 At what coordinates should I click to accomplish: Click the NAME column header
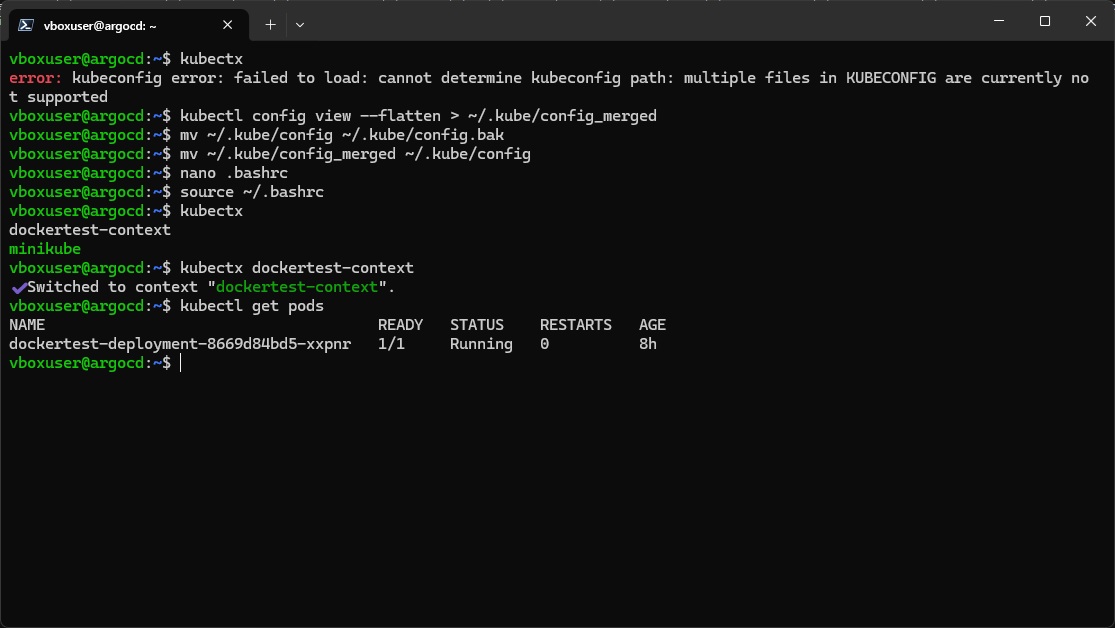(x=27, y=325)
